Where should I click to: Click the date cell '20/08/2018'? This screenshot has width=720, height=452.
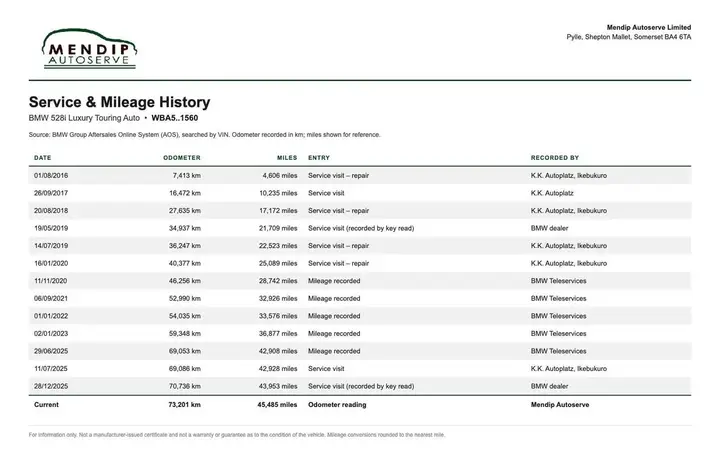(x=51, y=210)
